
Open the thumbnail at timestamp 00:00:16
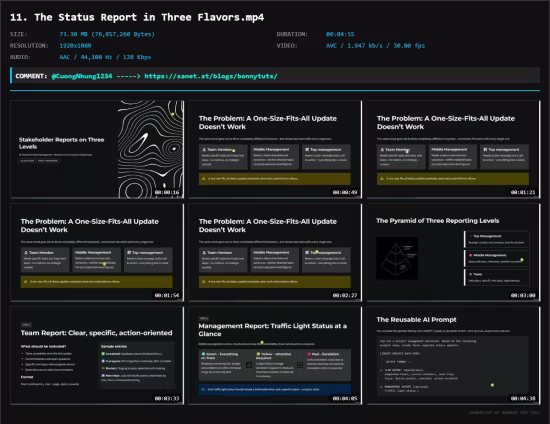(97, 149)
